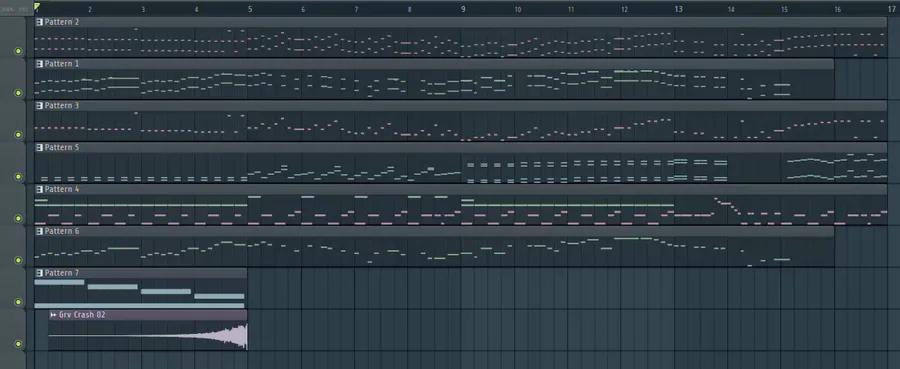Image resolution: width=900 pixels, height=369 pixels.
Task: Open the Pattern 6 clip menu icon
Action: tap(40, 231)
